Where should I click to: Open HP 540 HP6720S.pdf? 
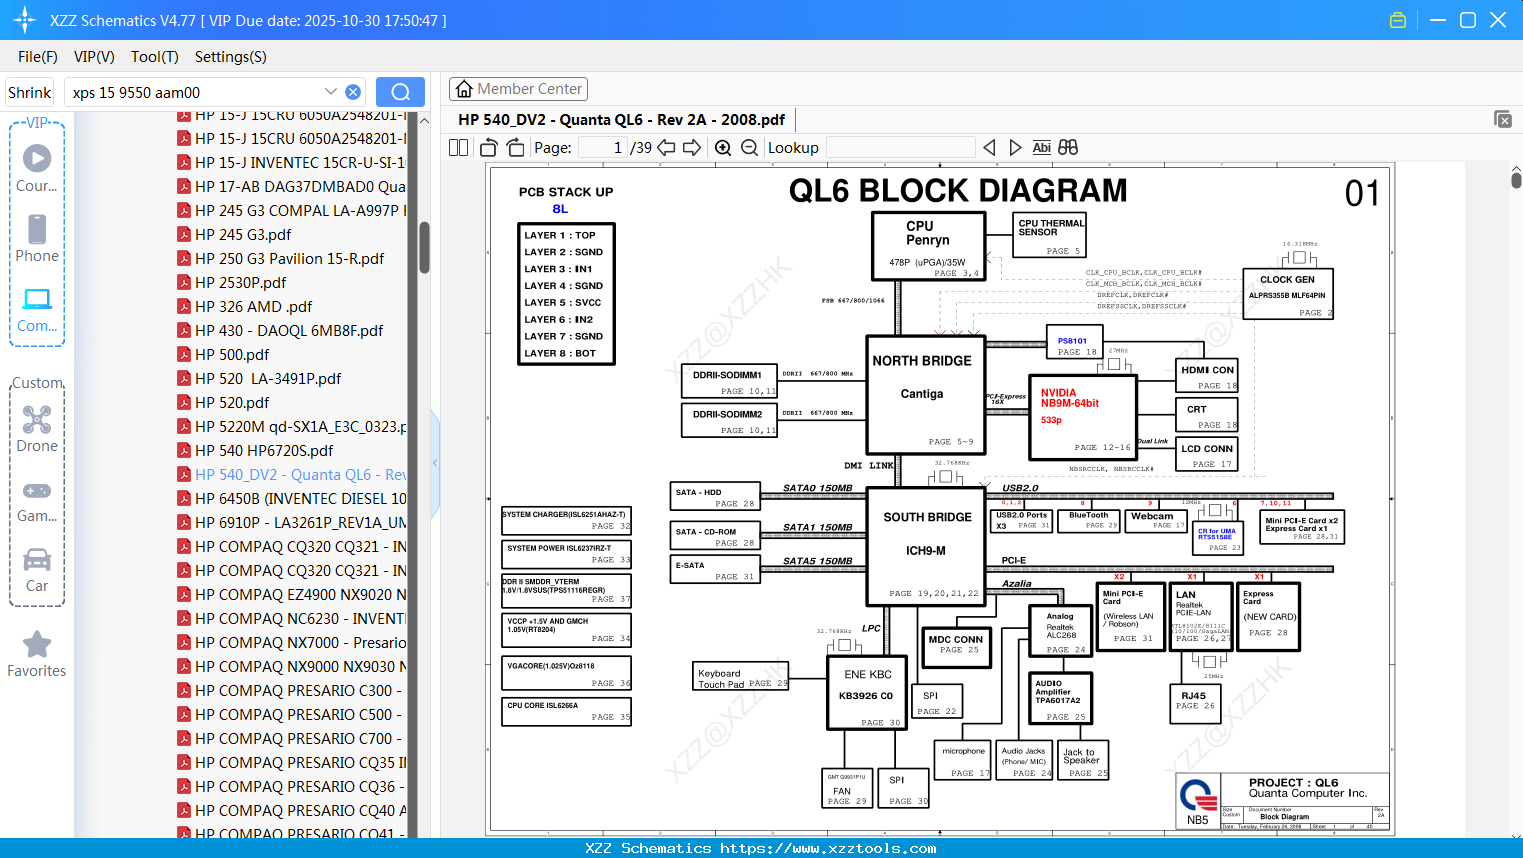(x=264, y=450)
